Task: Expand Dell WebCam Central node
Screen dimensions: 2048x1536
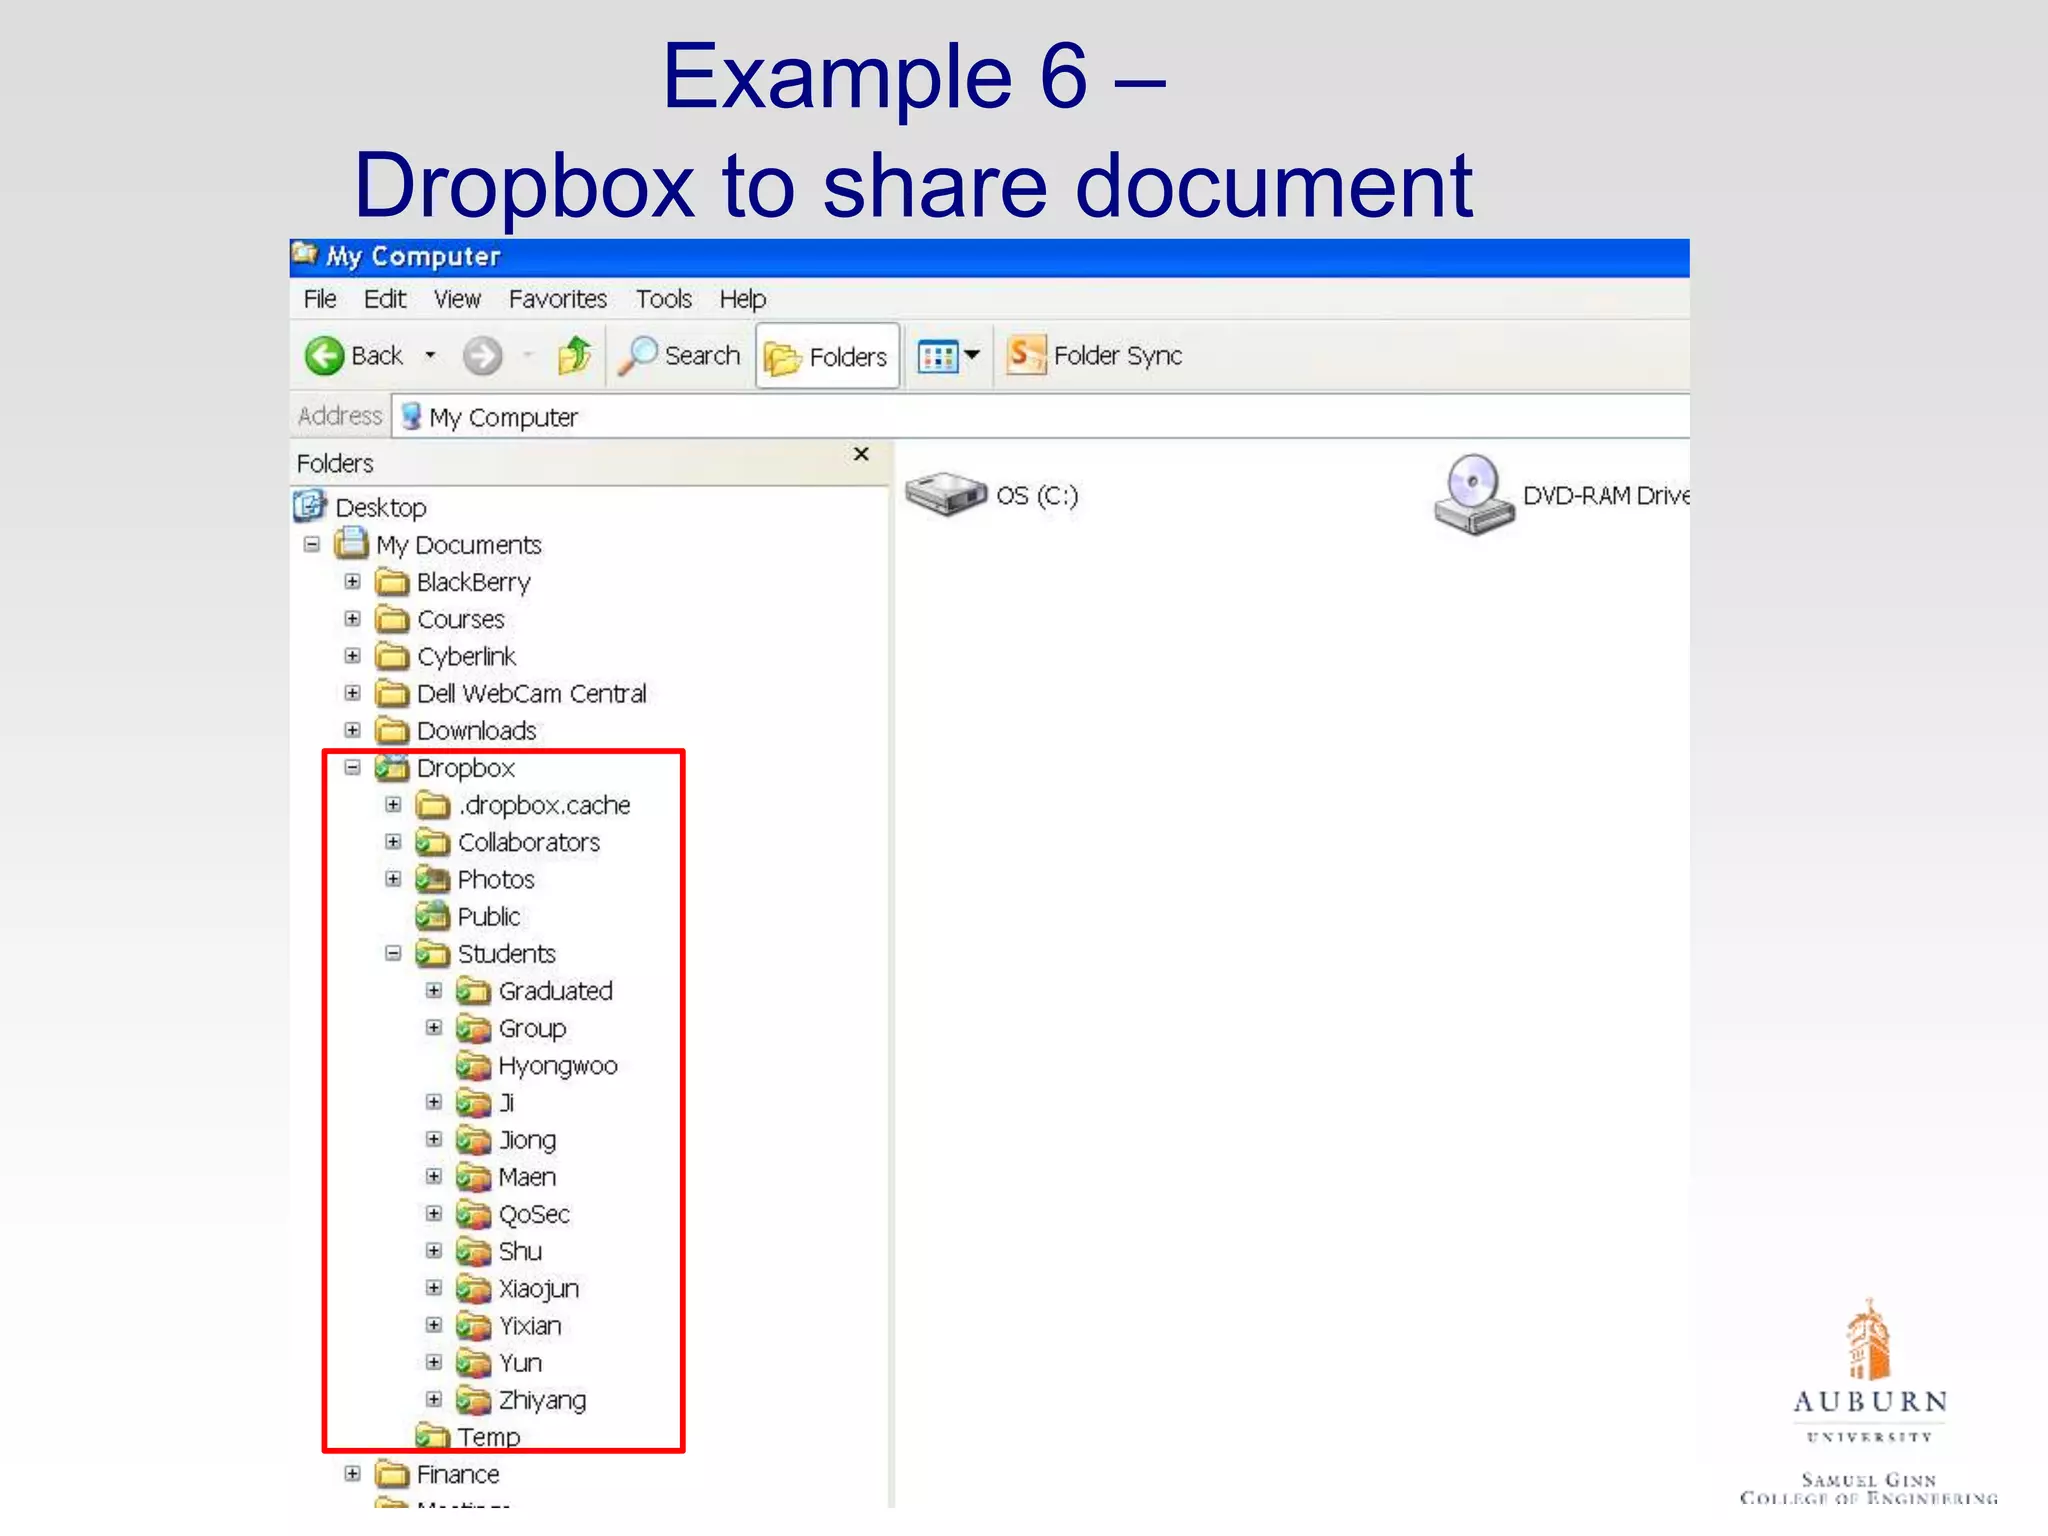Action: 352,693
